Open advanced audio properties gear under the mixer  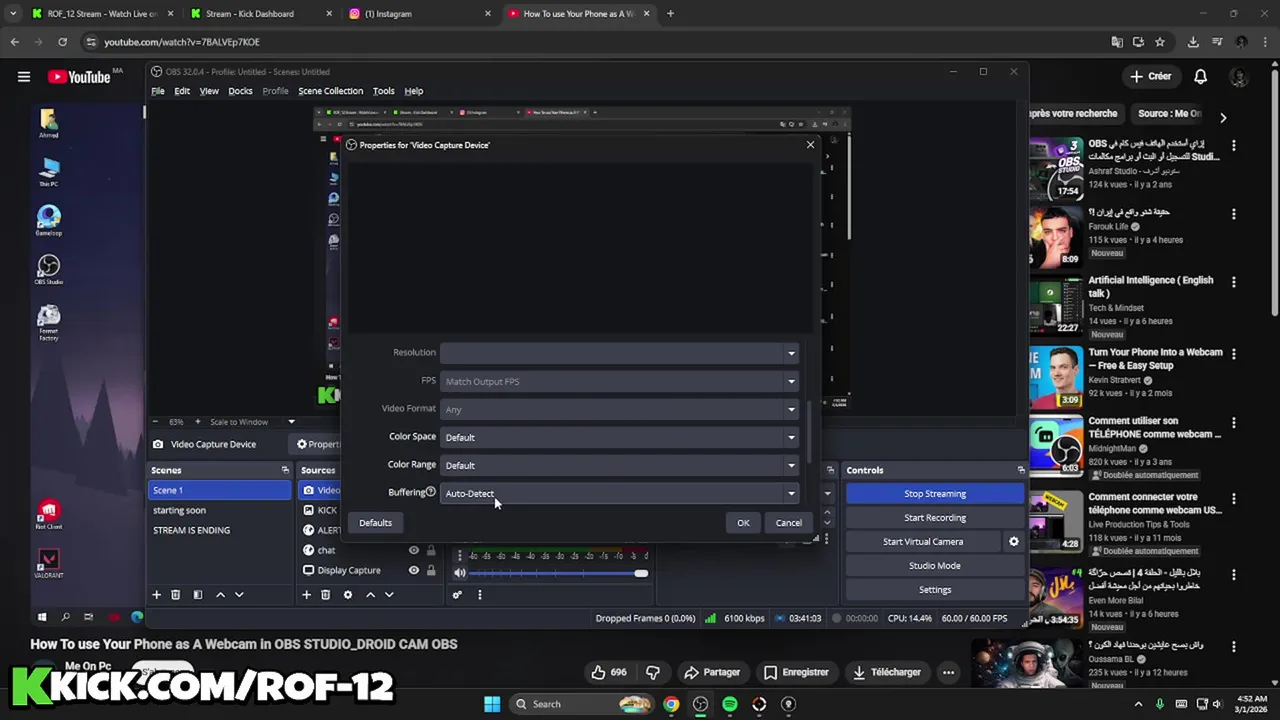pyautogui.click(x=457, y=594)
